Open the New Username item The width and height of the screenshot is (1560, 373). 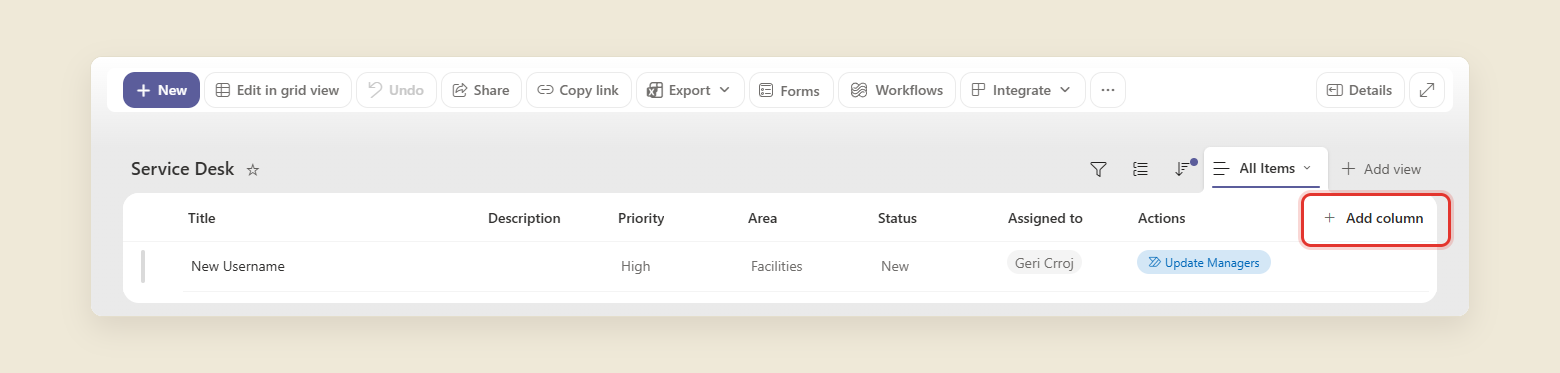point(238,266)
